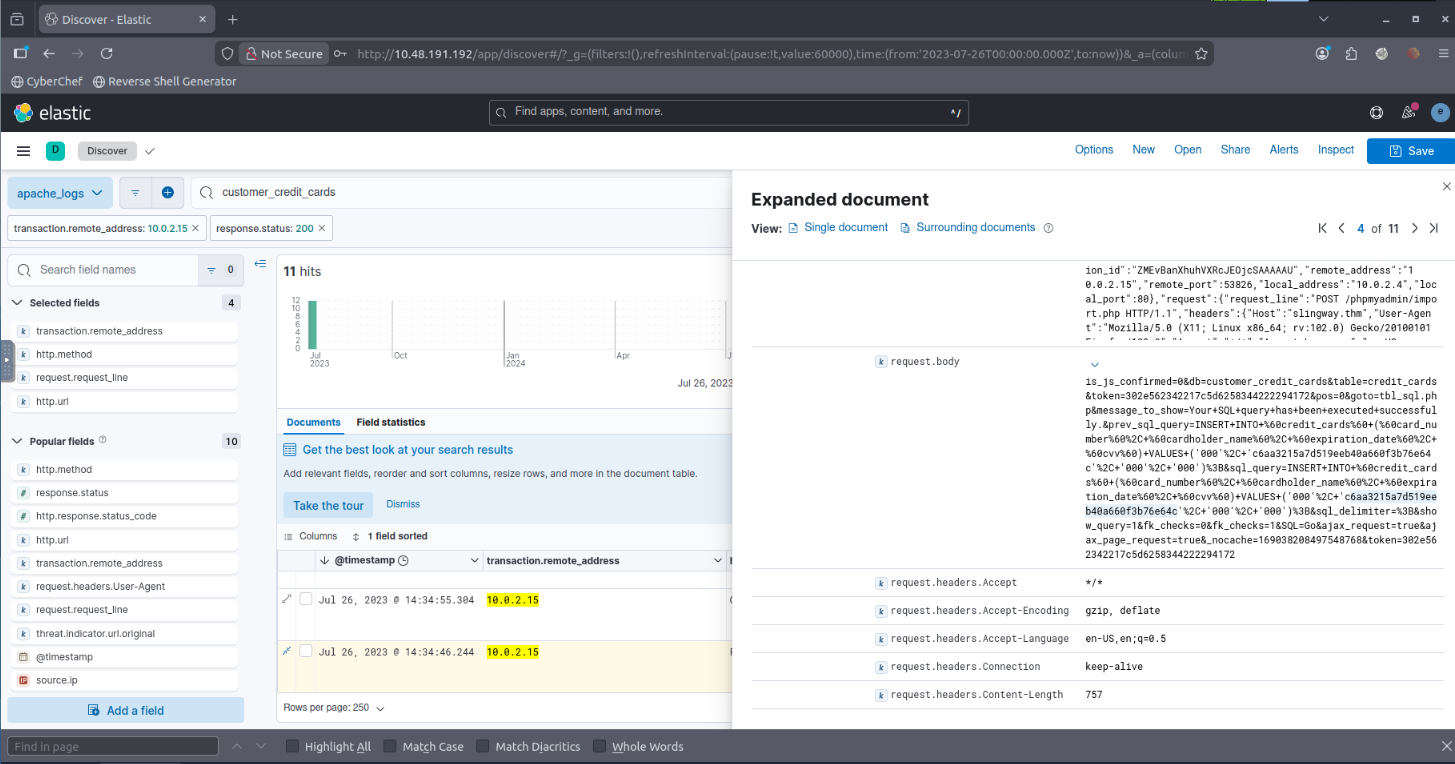
Task: Open the apache_logs data view dropdown
Action: coord(60,193)
